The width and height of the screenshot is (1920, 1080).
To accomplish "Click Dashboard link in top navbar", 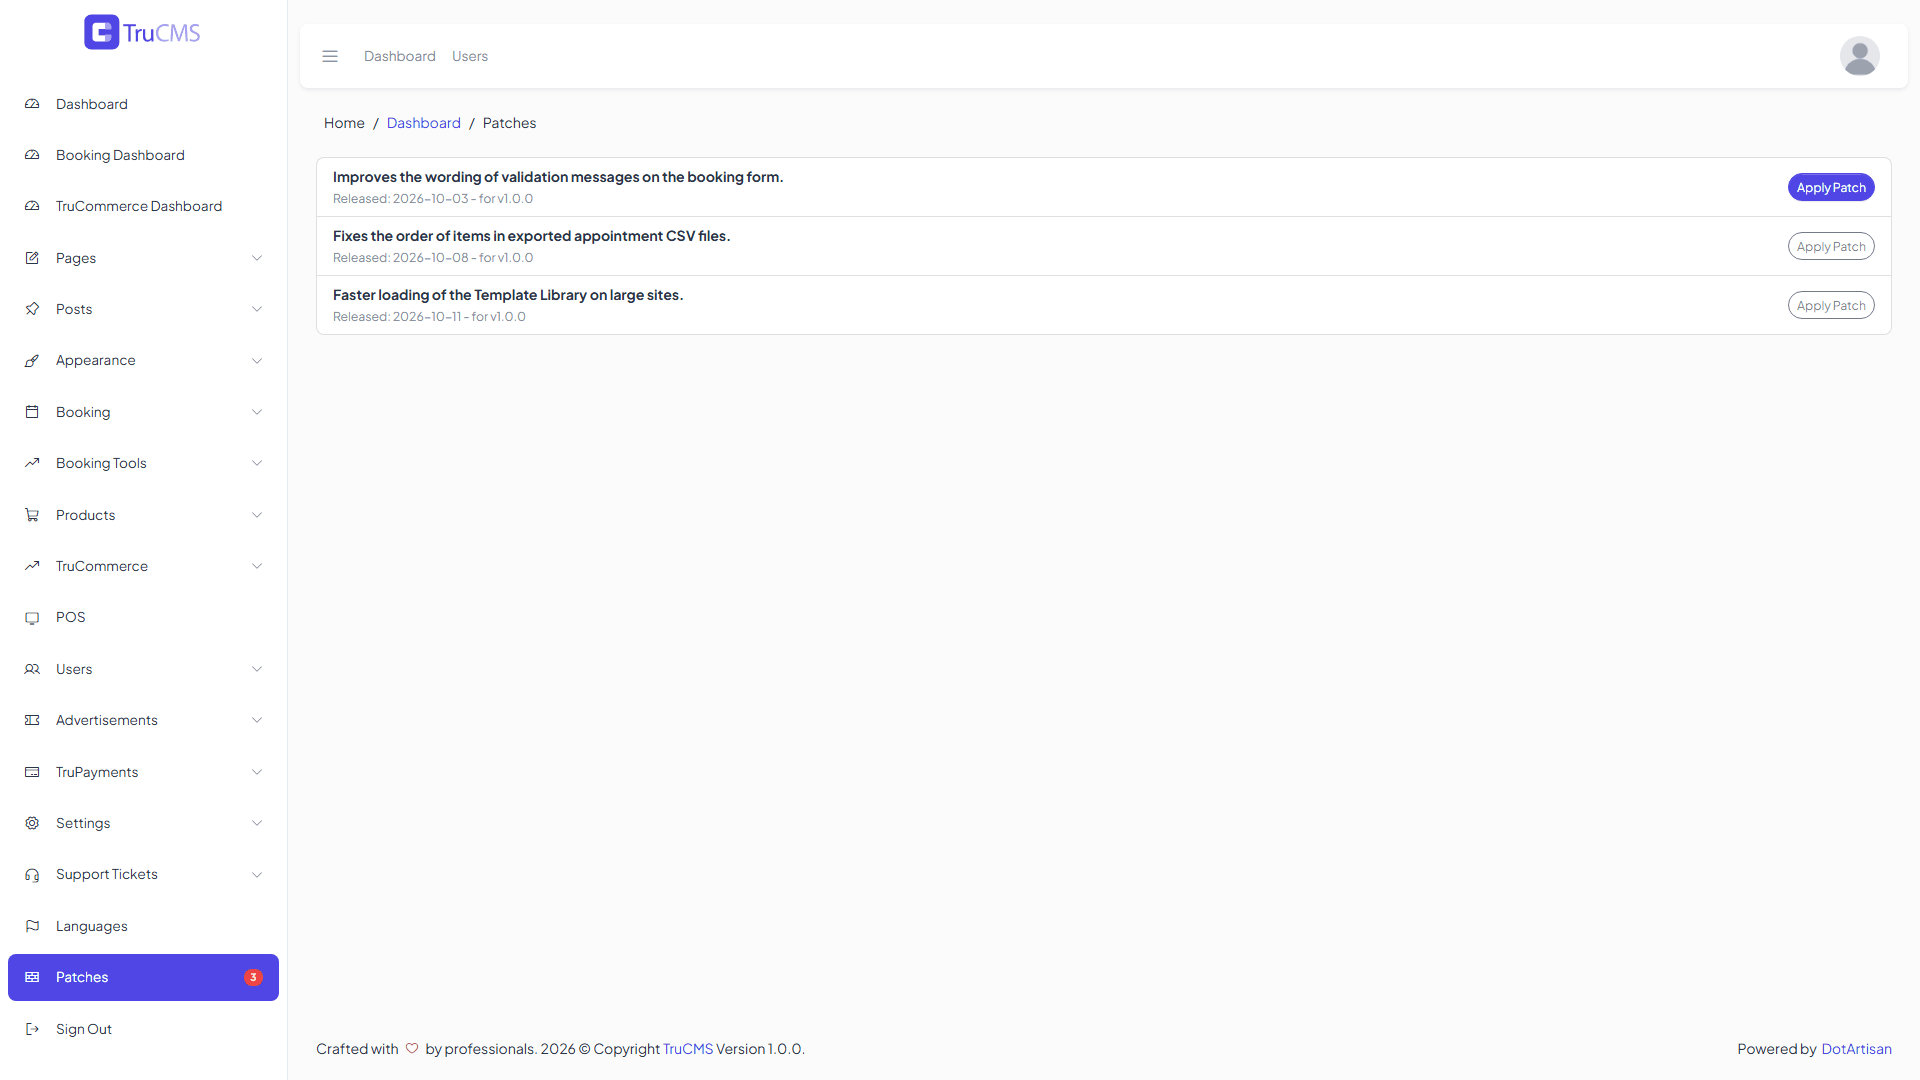I will [400, 56].
